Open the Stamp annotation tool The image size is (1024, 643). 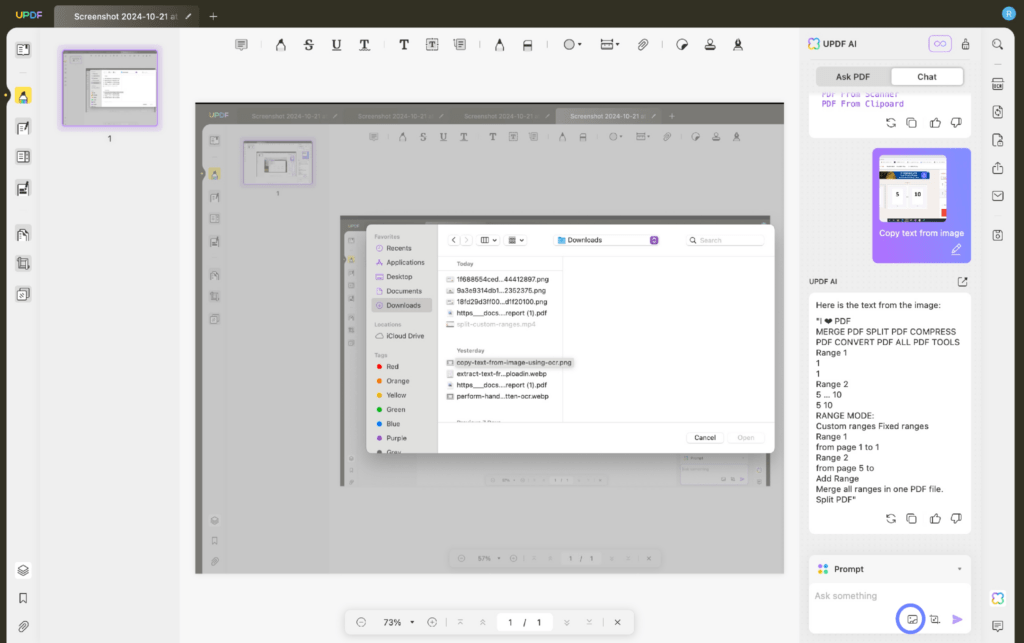tap(710, 44)
